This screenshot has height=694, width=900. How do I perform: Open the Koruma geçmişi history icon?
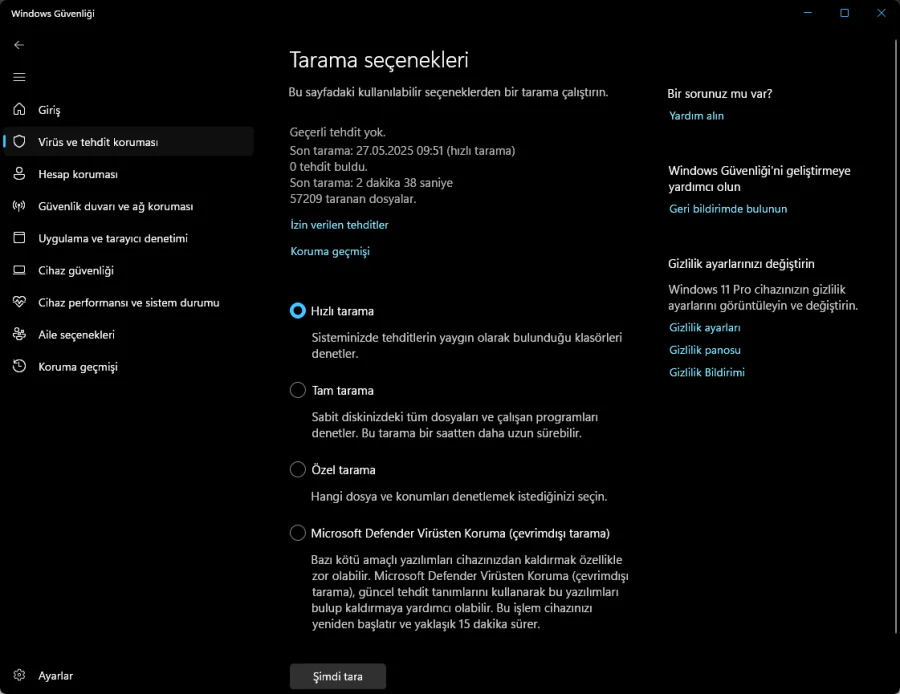point(18,366)
